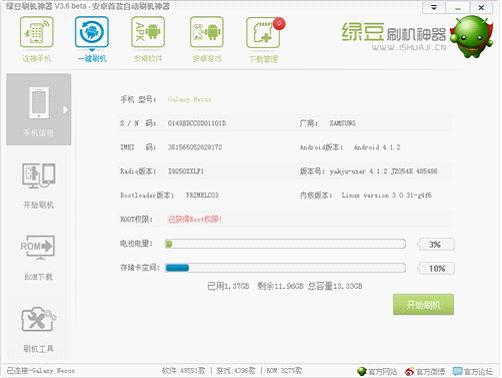Click the red download count badge
Image resolution: width=502 pixels, height=378 pixels.
pyautogui.click(x=279, y=24)
